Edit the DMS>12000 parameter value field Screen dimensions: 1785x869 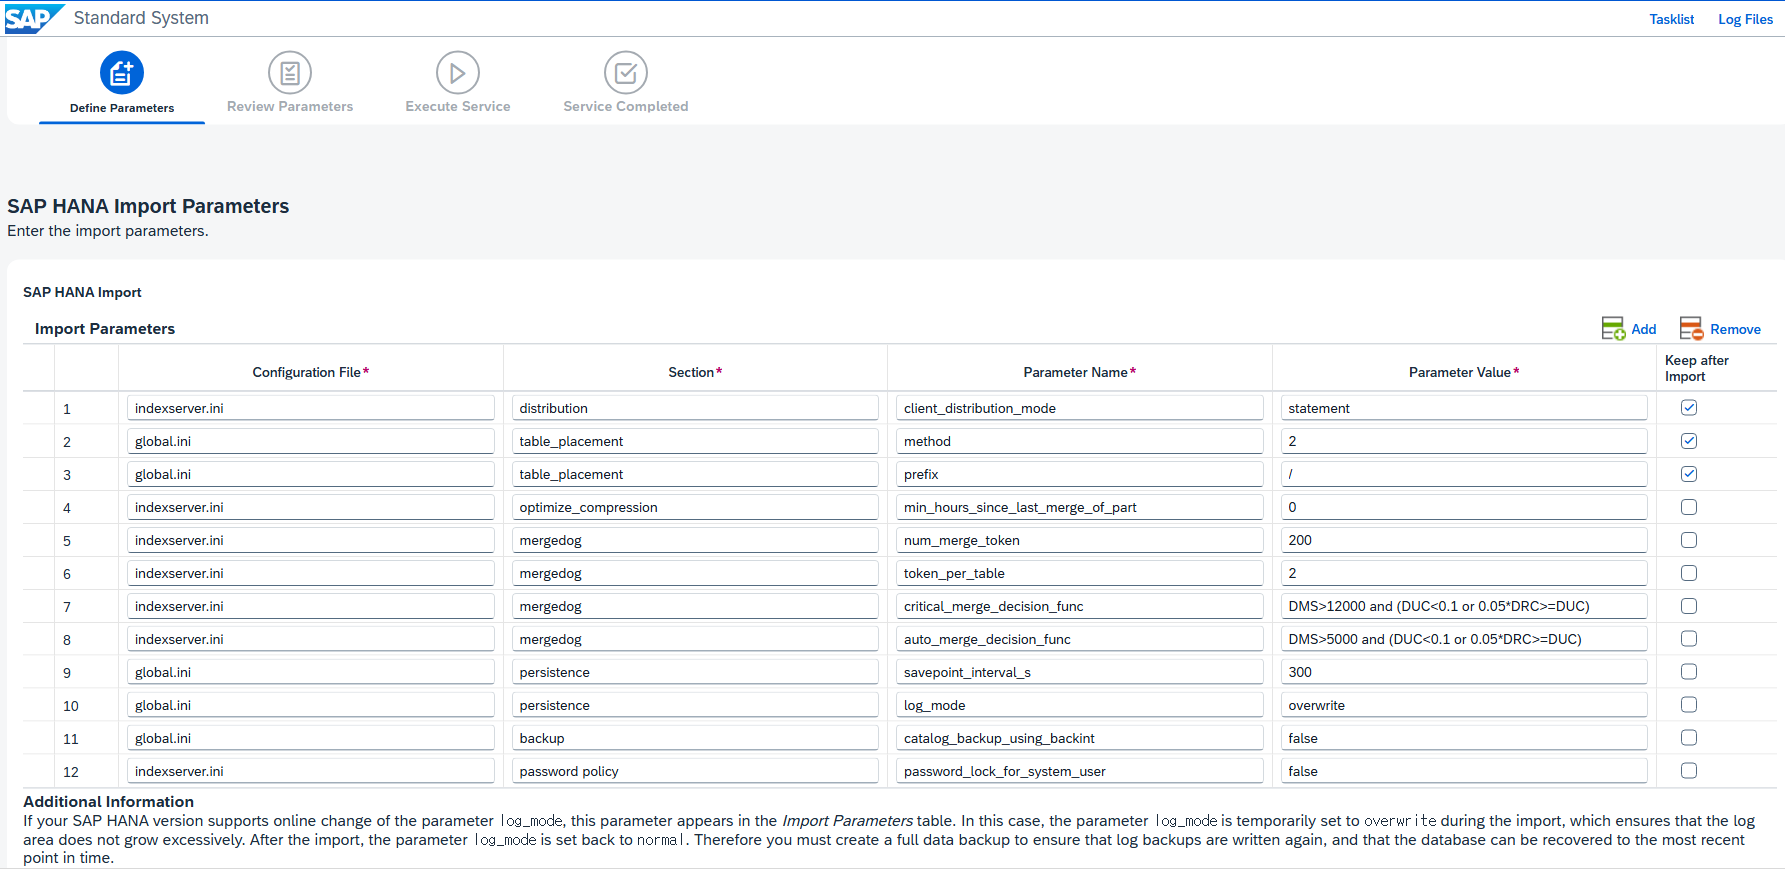(1464, 606)
